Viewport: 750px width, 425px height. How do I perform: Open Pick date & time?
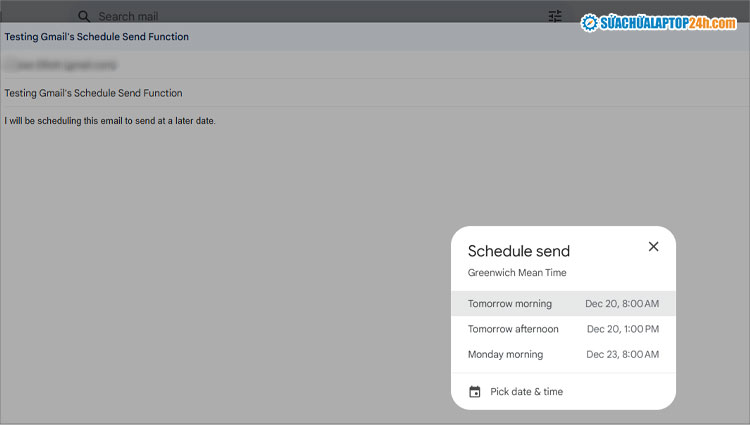[x=563, y=392]
